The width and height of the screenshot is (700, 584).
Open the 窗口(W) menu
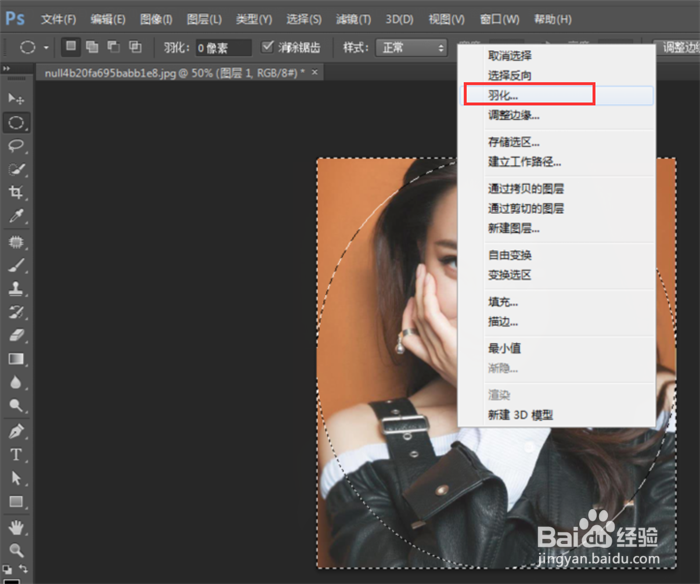[x=500, y=19]
